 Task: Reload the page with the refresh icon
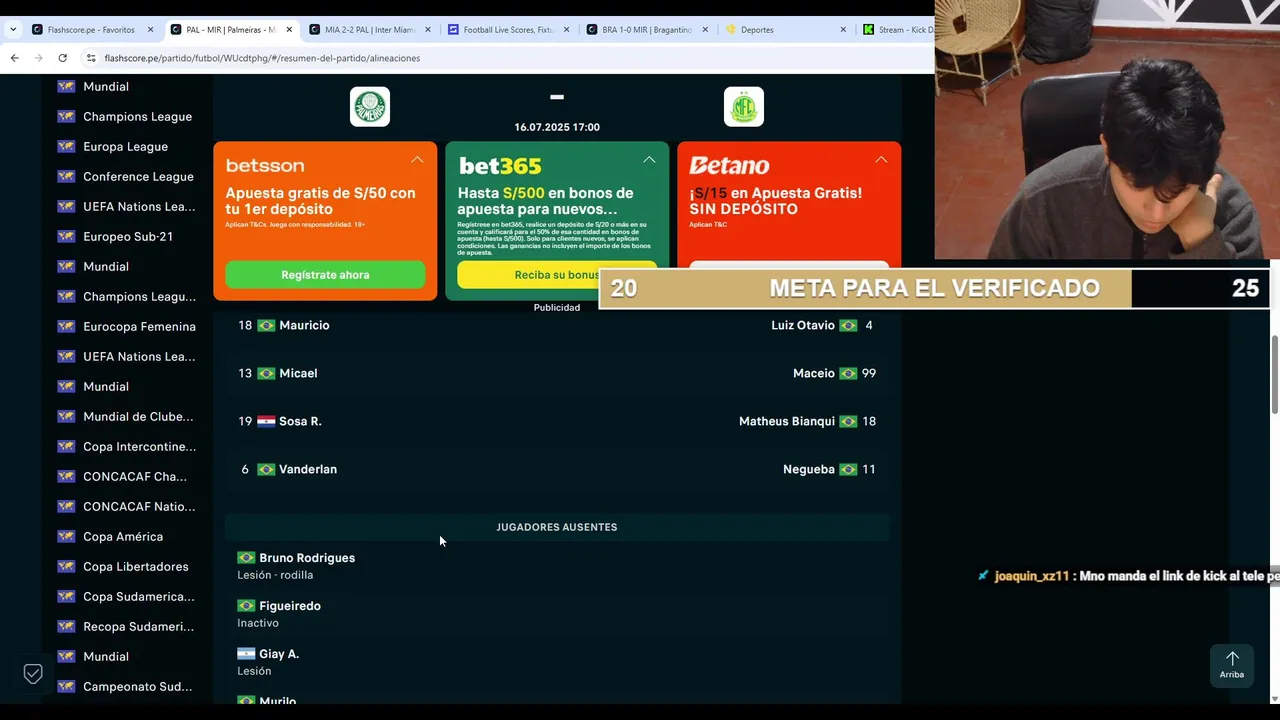tap(62, 58)
